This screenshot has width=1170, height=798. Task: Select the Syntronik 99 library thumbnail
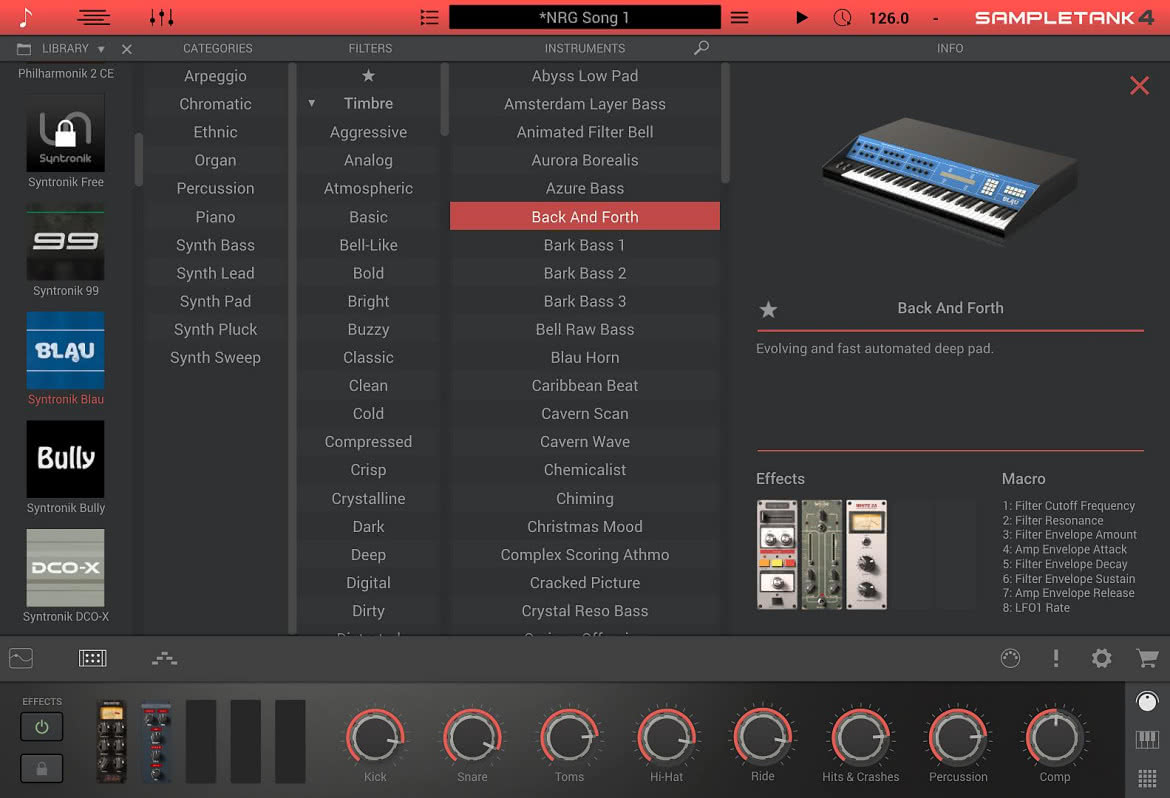(x=66, y=242)
